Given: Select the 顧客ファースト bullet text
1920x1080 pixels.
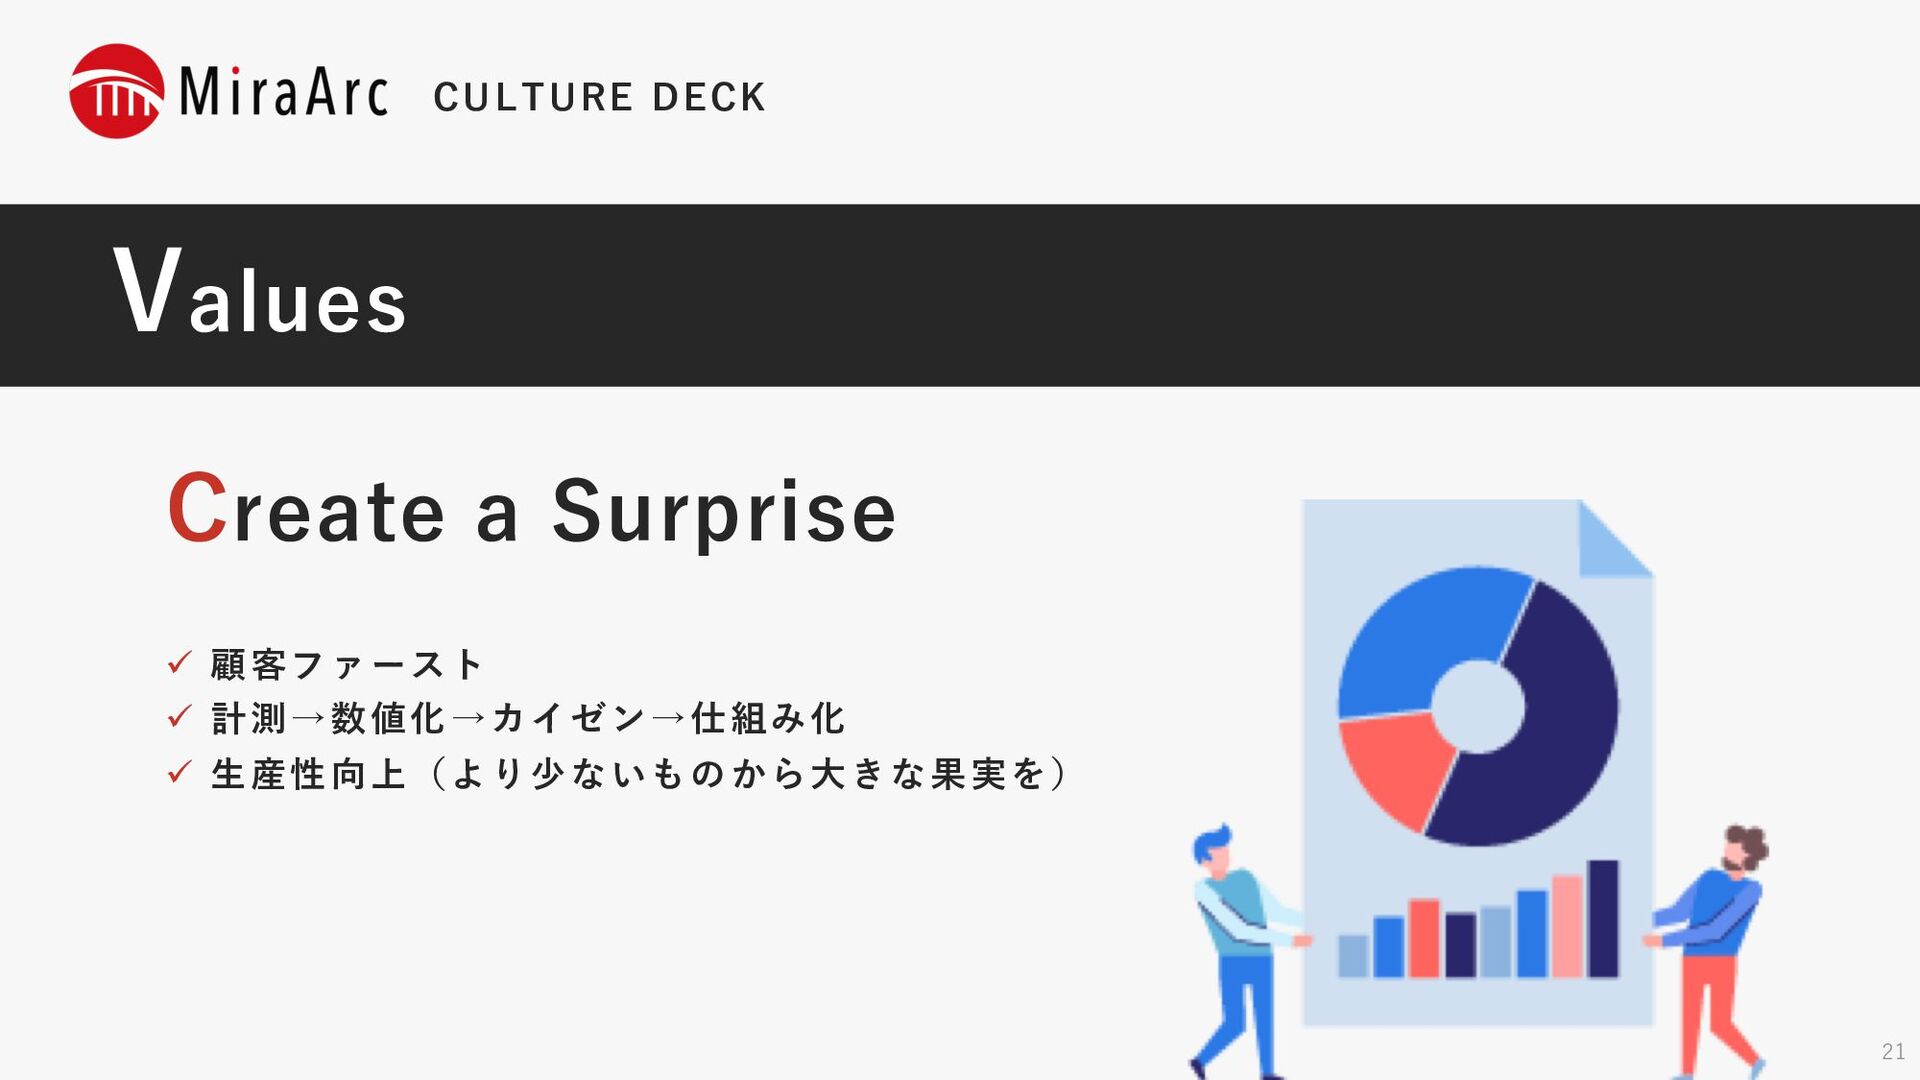Looking at the screenshot, I should click(347, 664).
